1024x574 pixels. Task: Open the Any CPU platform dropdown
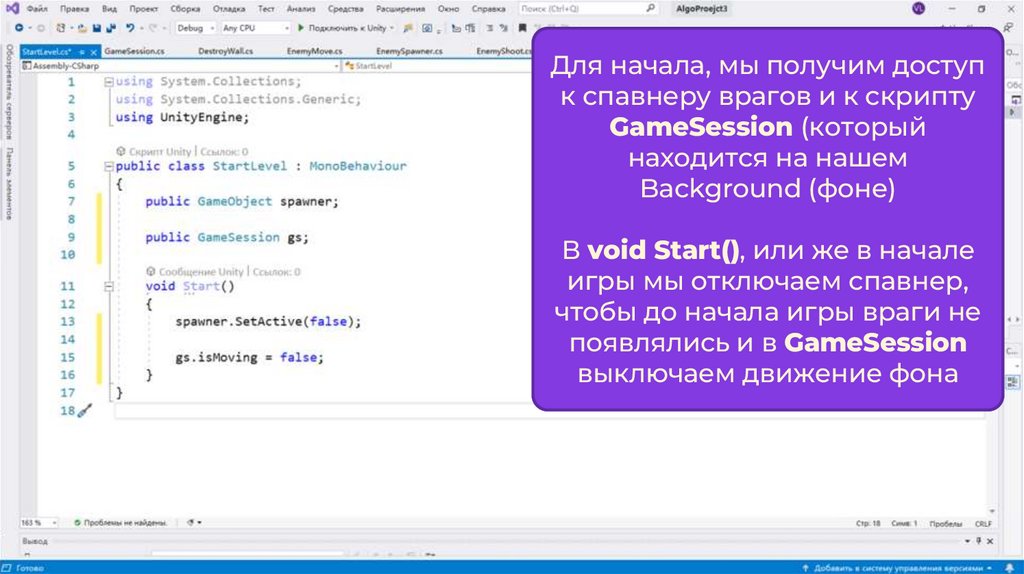[x=255, y=28]
